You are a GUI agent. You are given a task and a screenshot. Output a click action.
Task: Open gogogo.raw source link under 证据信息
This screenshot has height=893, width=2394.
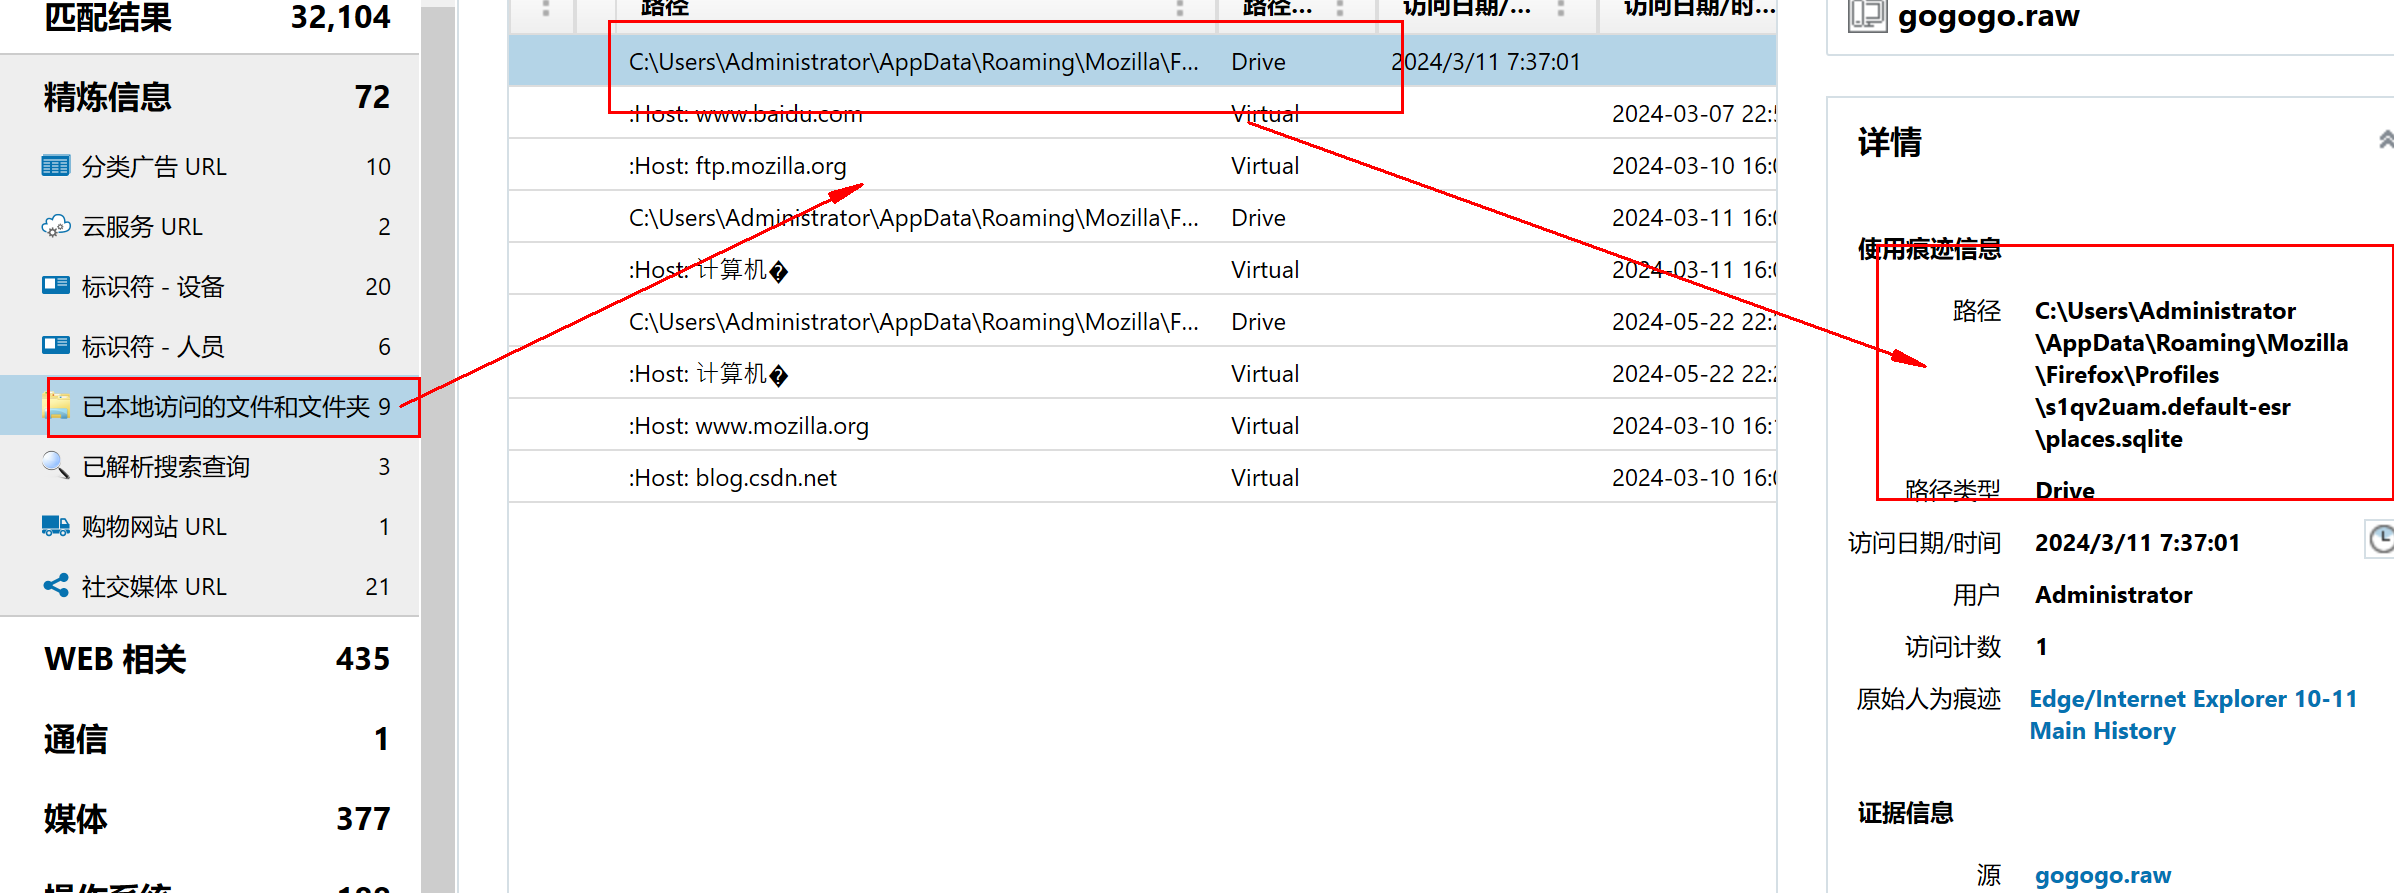pos(2103,876)
